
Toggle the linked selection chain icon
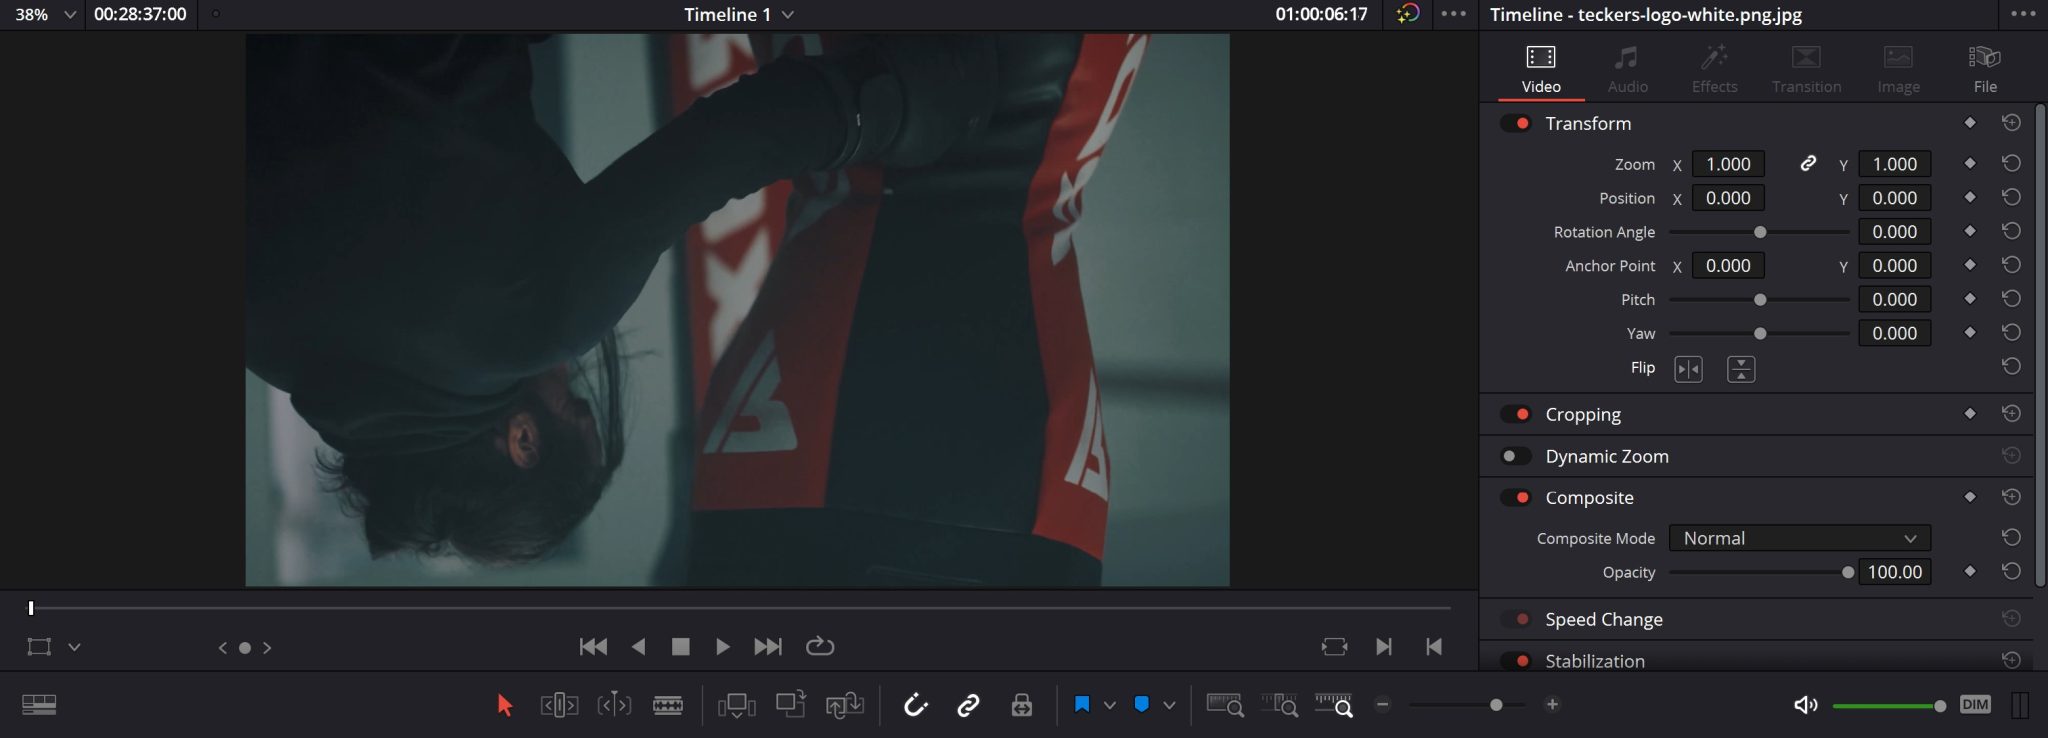[968, 705]
